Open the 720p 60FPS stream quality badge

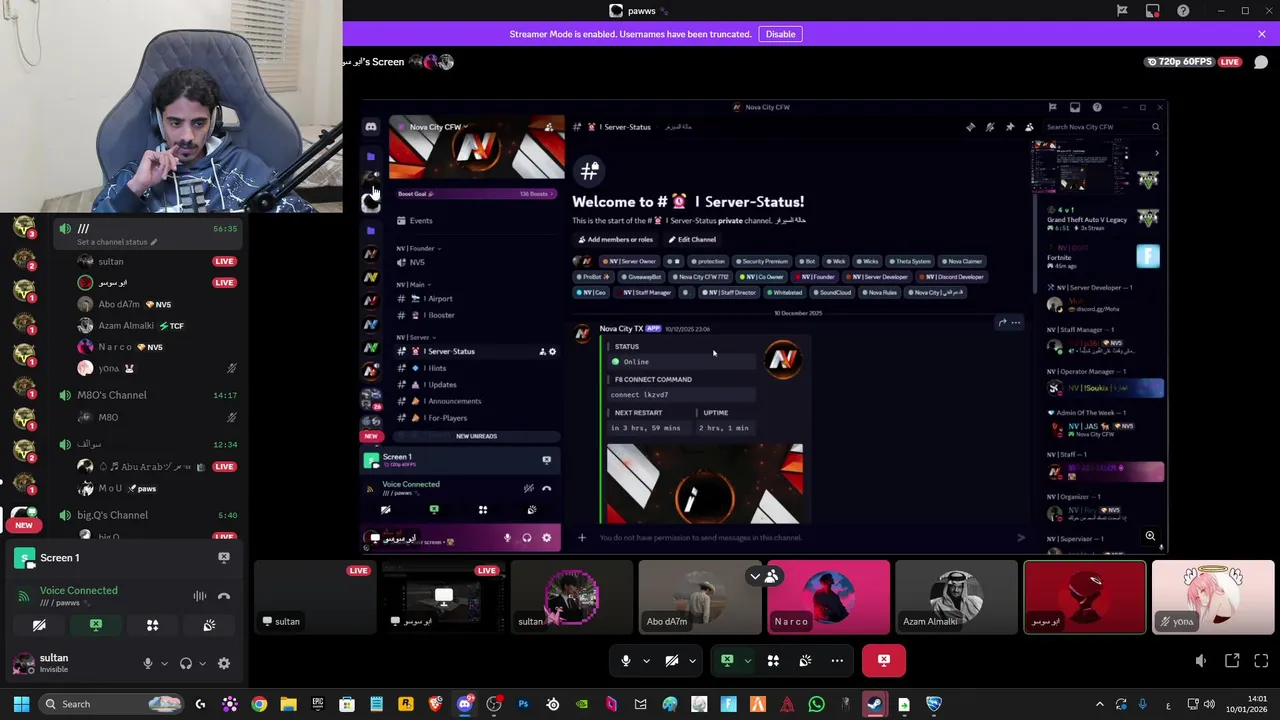pyautogui.click(x=1180, y=62)
